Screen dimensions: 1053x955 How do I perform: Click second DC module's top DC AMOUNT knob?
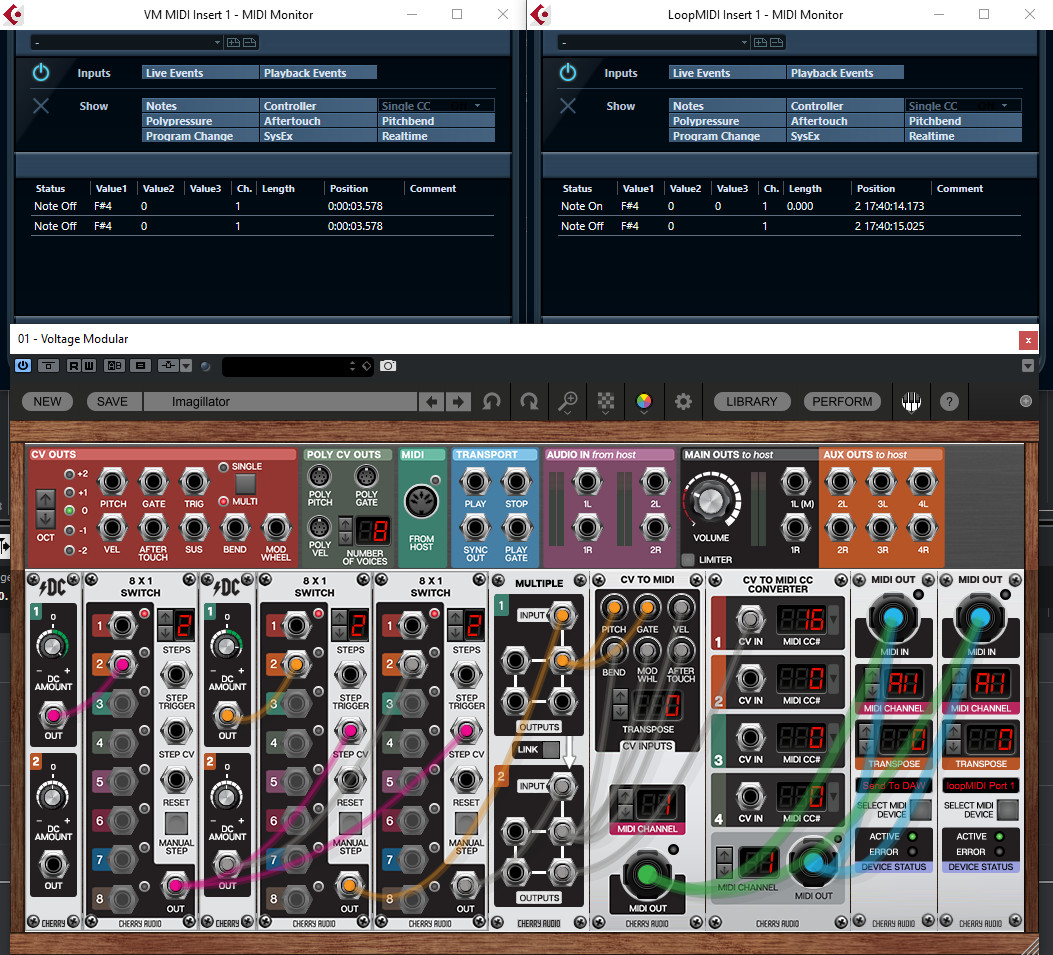click(227, 645)
